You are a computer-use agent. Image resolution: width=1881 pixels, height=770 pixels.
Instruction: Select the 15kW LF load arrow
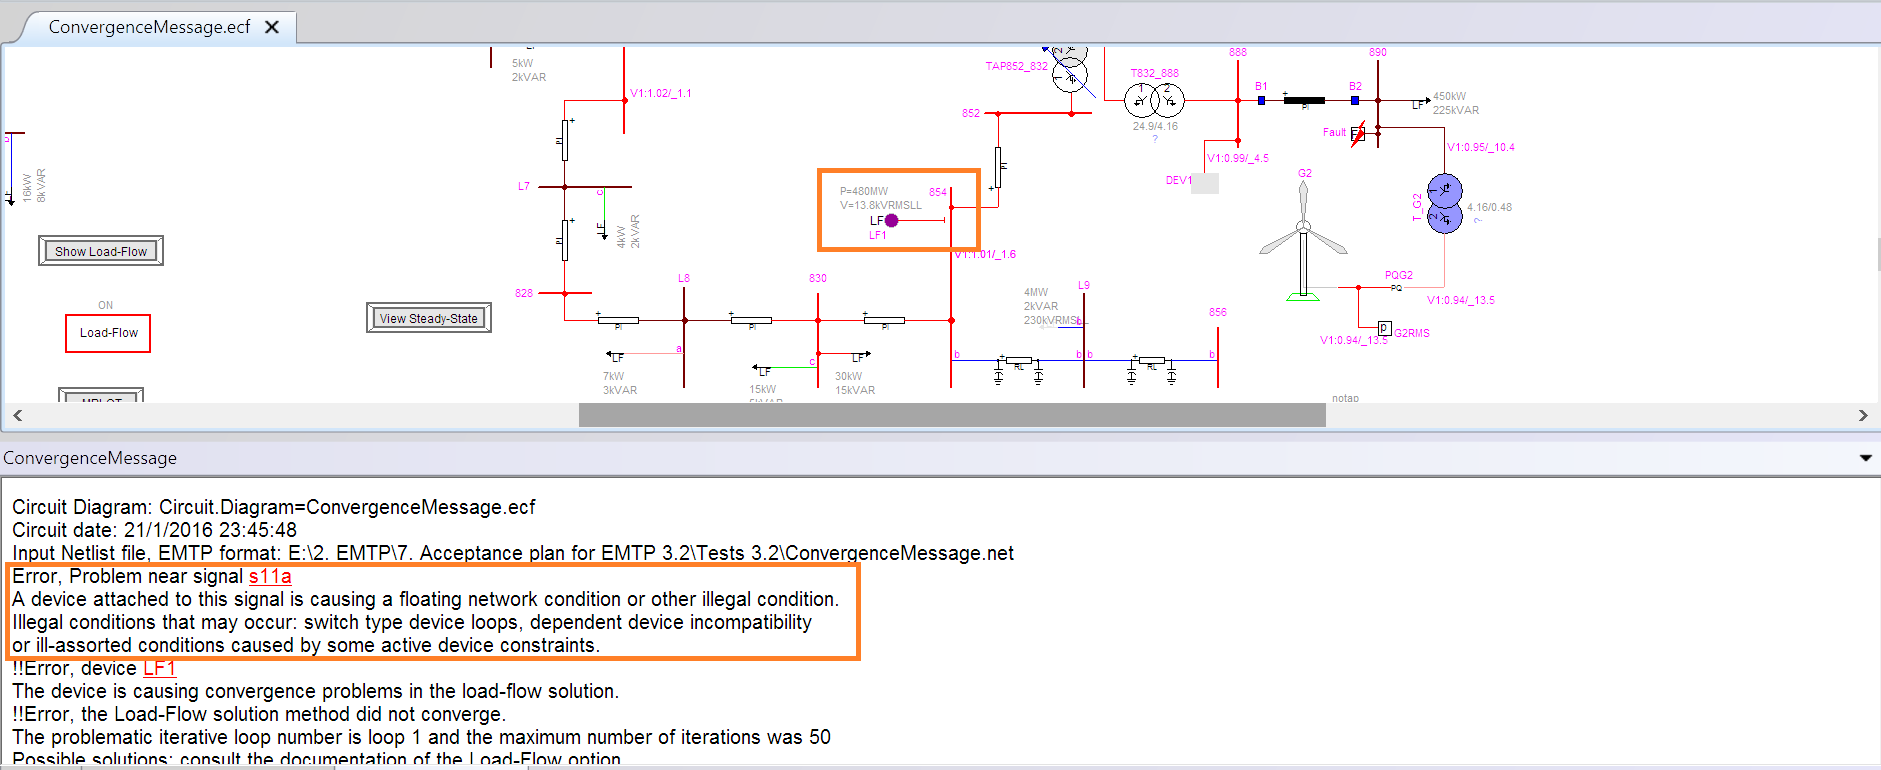coord(763,370)
